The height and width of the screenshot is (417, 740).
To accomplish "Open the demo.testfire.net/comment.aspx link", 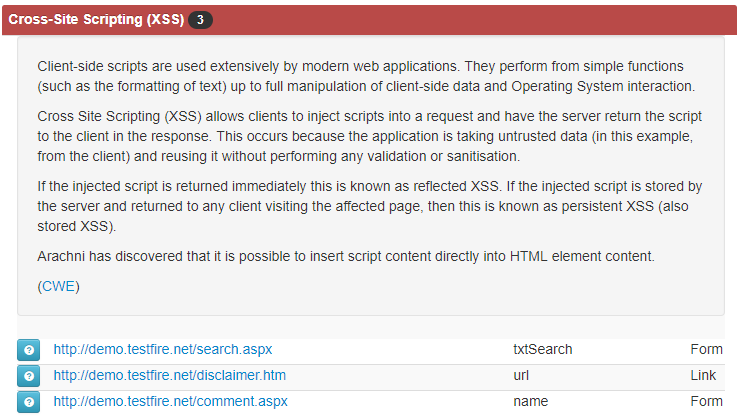I will coord(170,401).
